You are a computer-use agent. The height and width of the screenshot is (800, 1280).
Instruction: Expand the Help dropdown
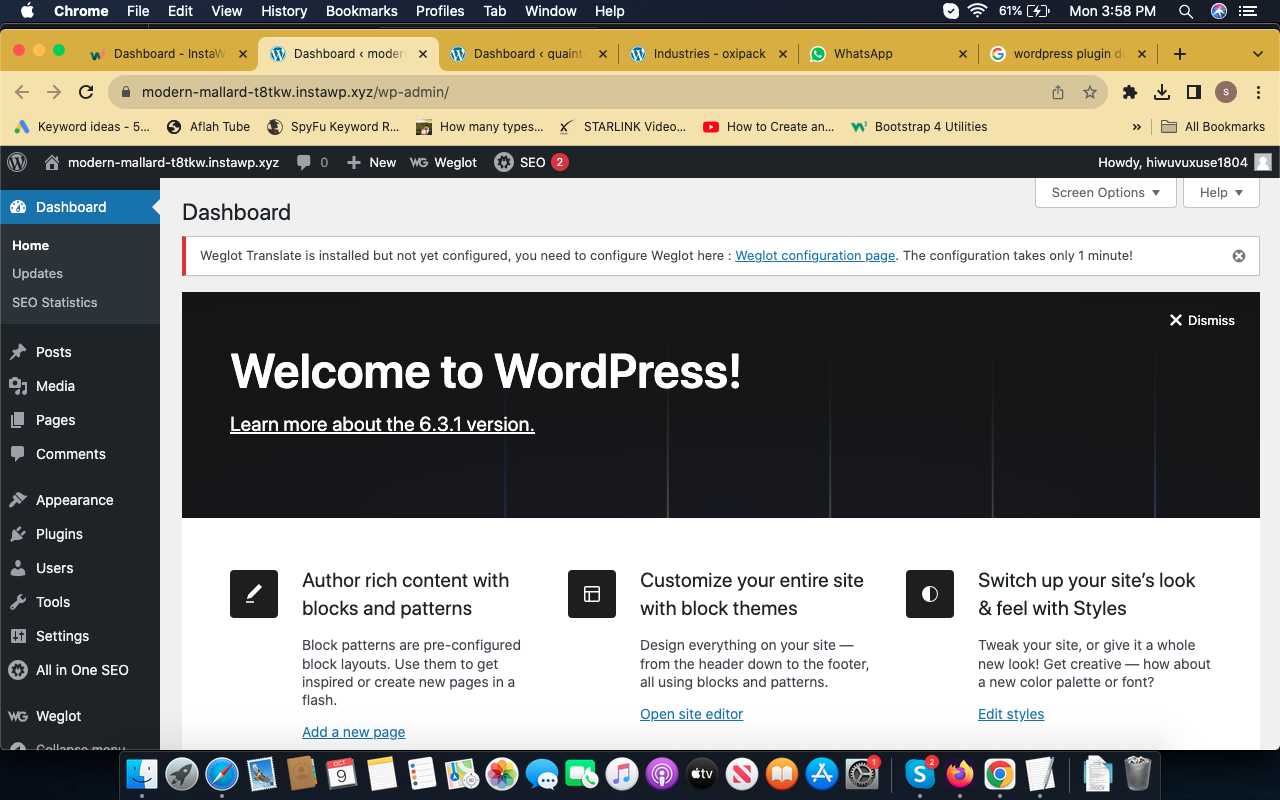[1221, 192]
